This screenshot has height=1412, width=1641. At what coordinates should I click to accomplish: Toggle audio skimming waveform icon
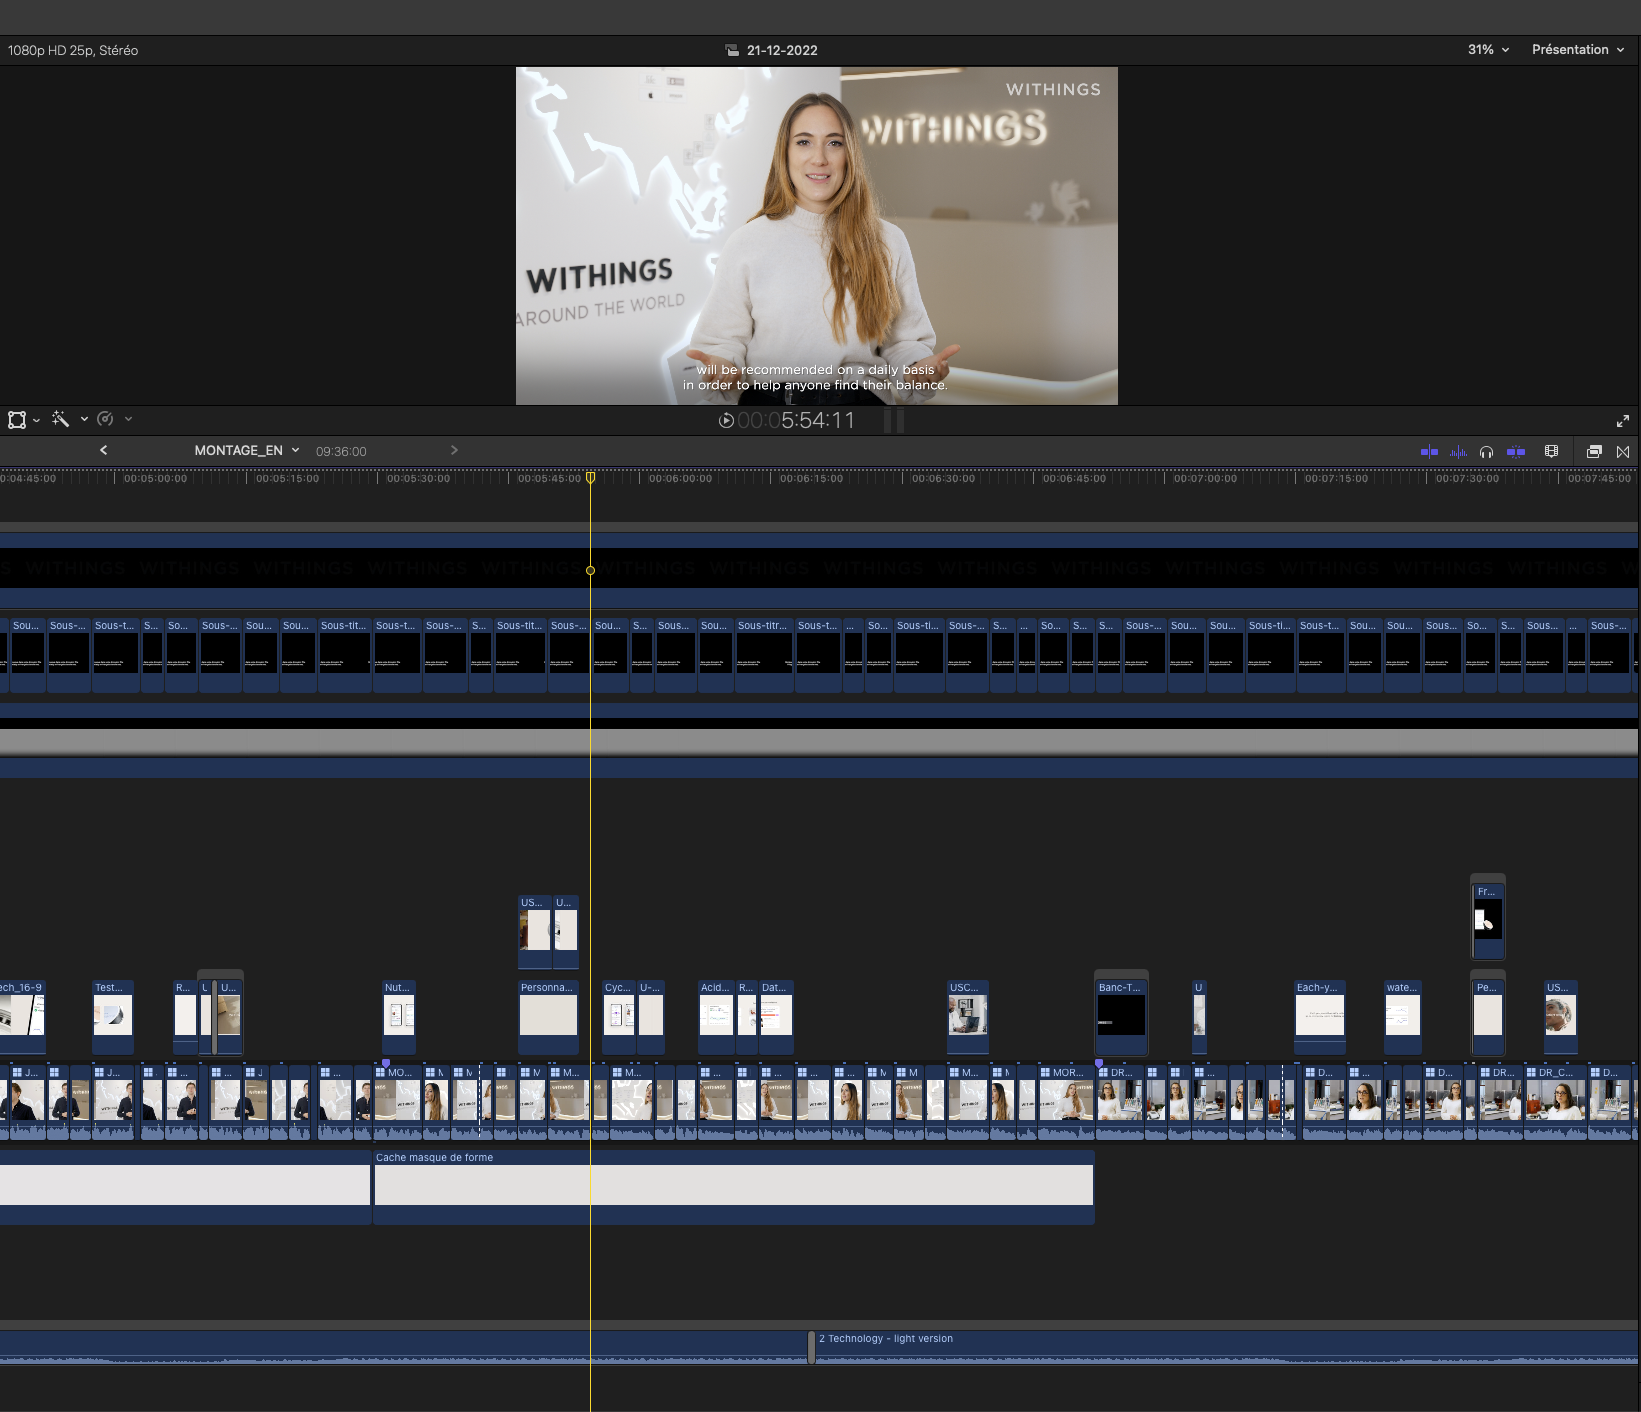1458,452
